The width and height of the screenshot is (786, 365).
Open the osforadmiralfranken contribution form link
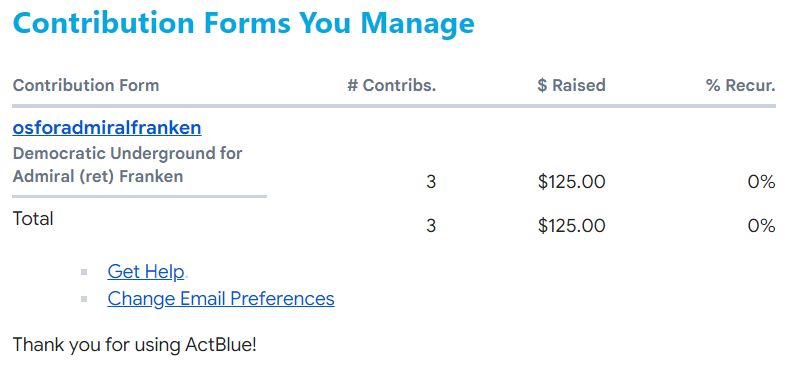107,128
